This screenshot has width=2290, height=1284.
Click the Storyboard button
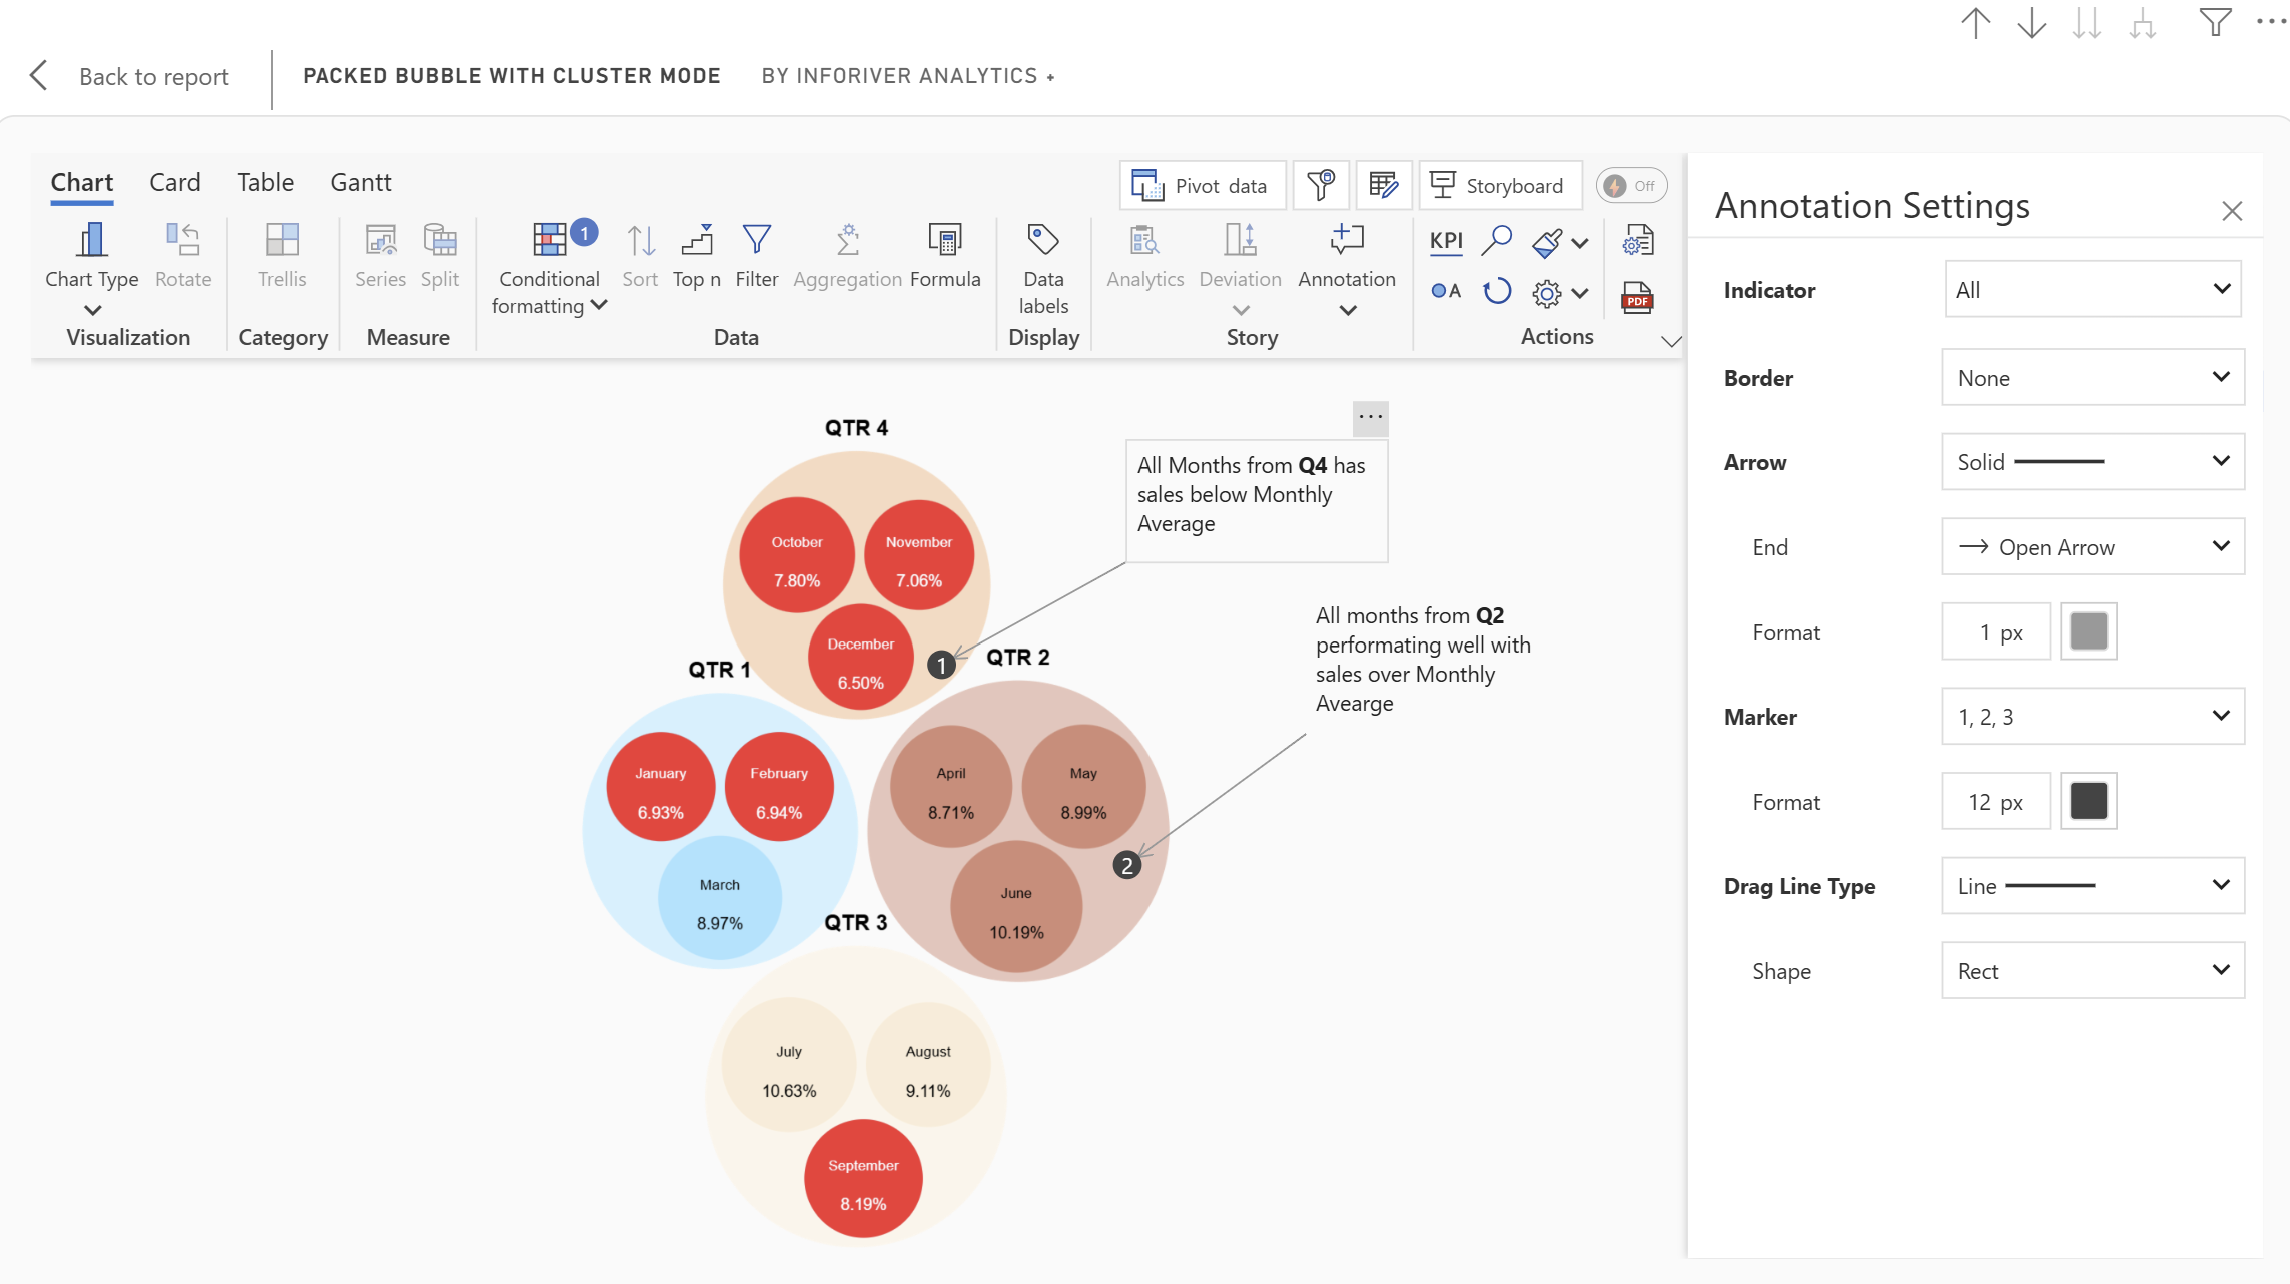click(1499, 186)
